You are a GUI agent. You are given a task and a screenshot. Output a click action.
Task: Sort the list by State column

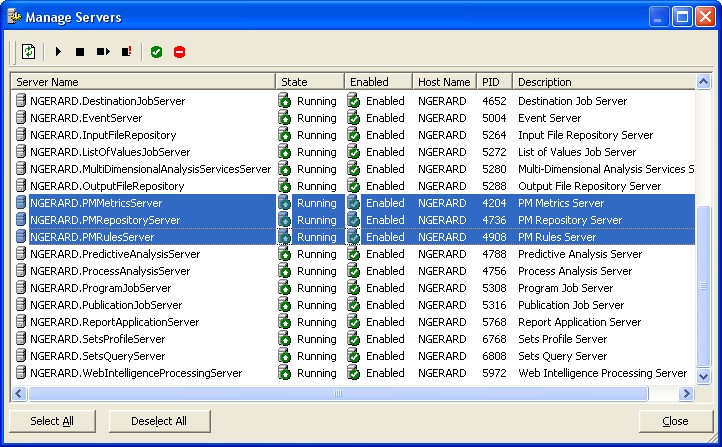pos(309,82)
